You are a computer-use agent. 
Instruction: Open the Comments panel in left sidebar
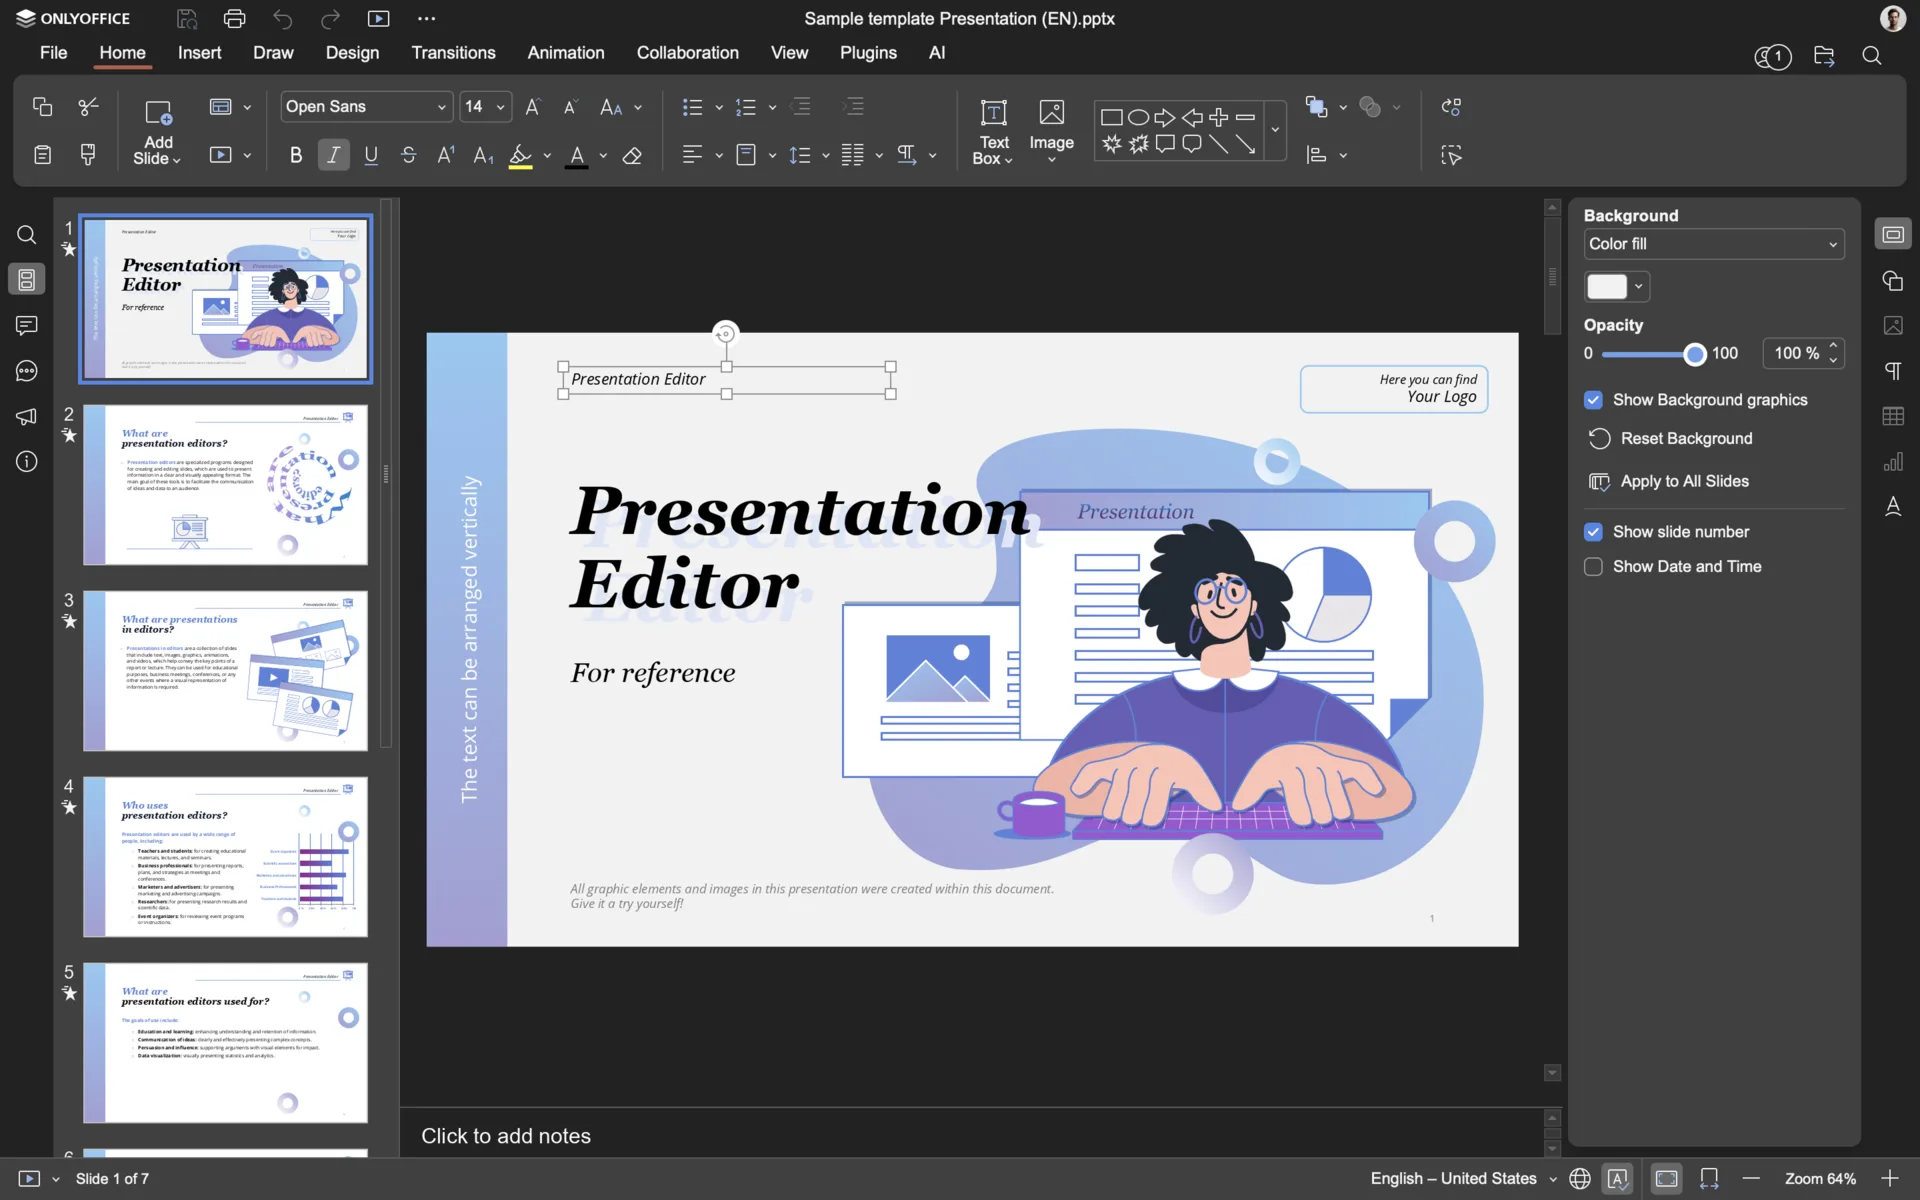27,325
